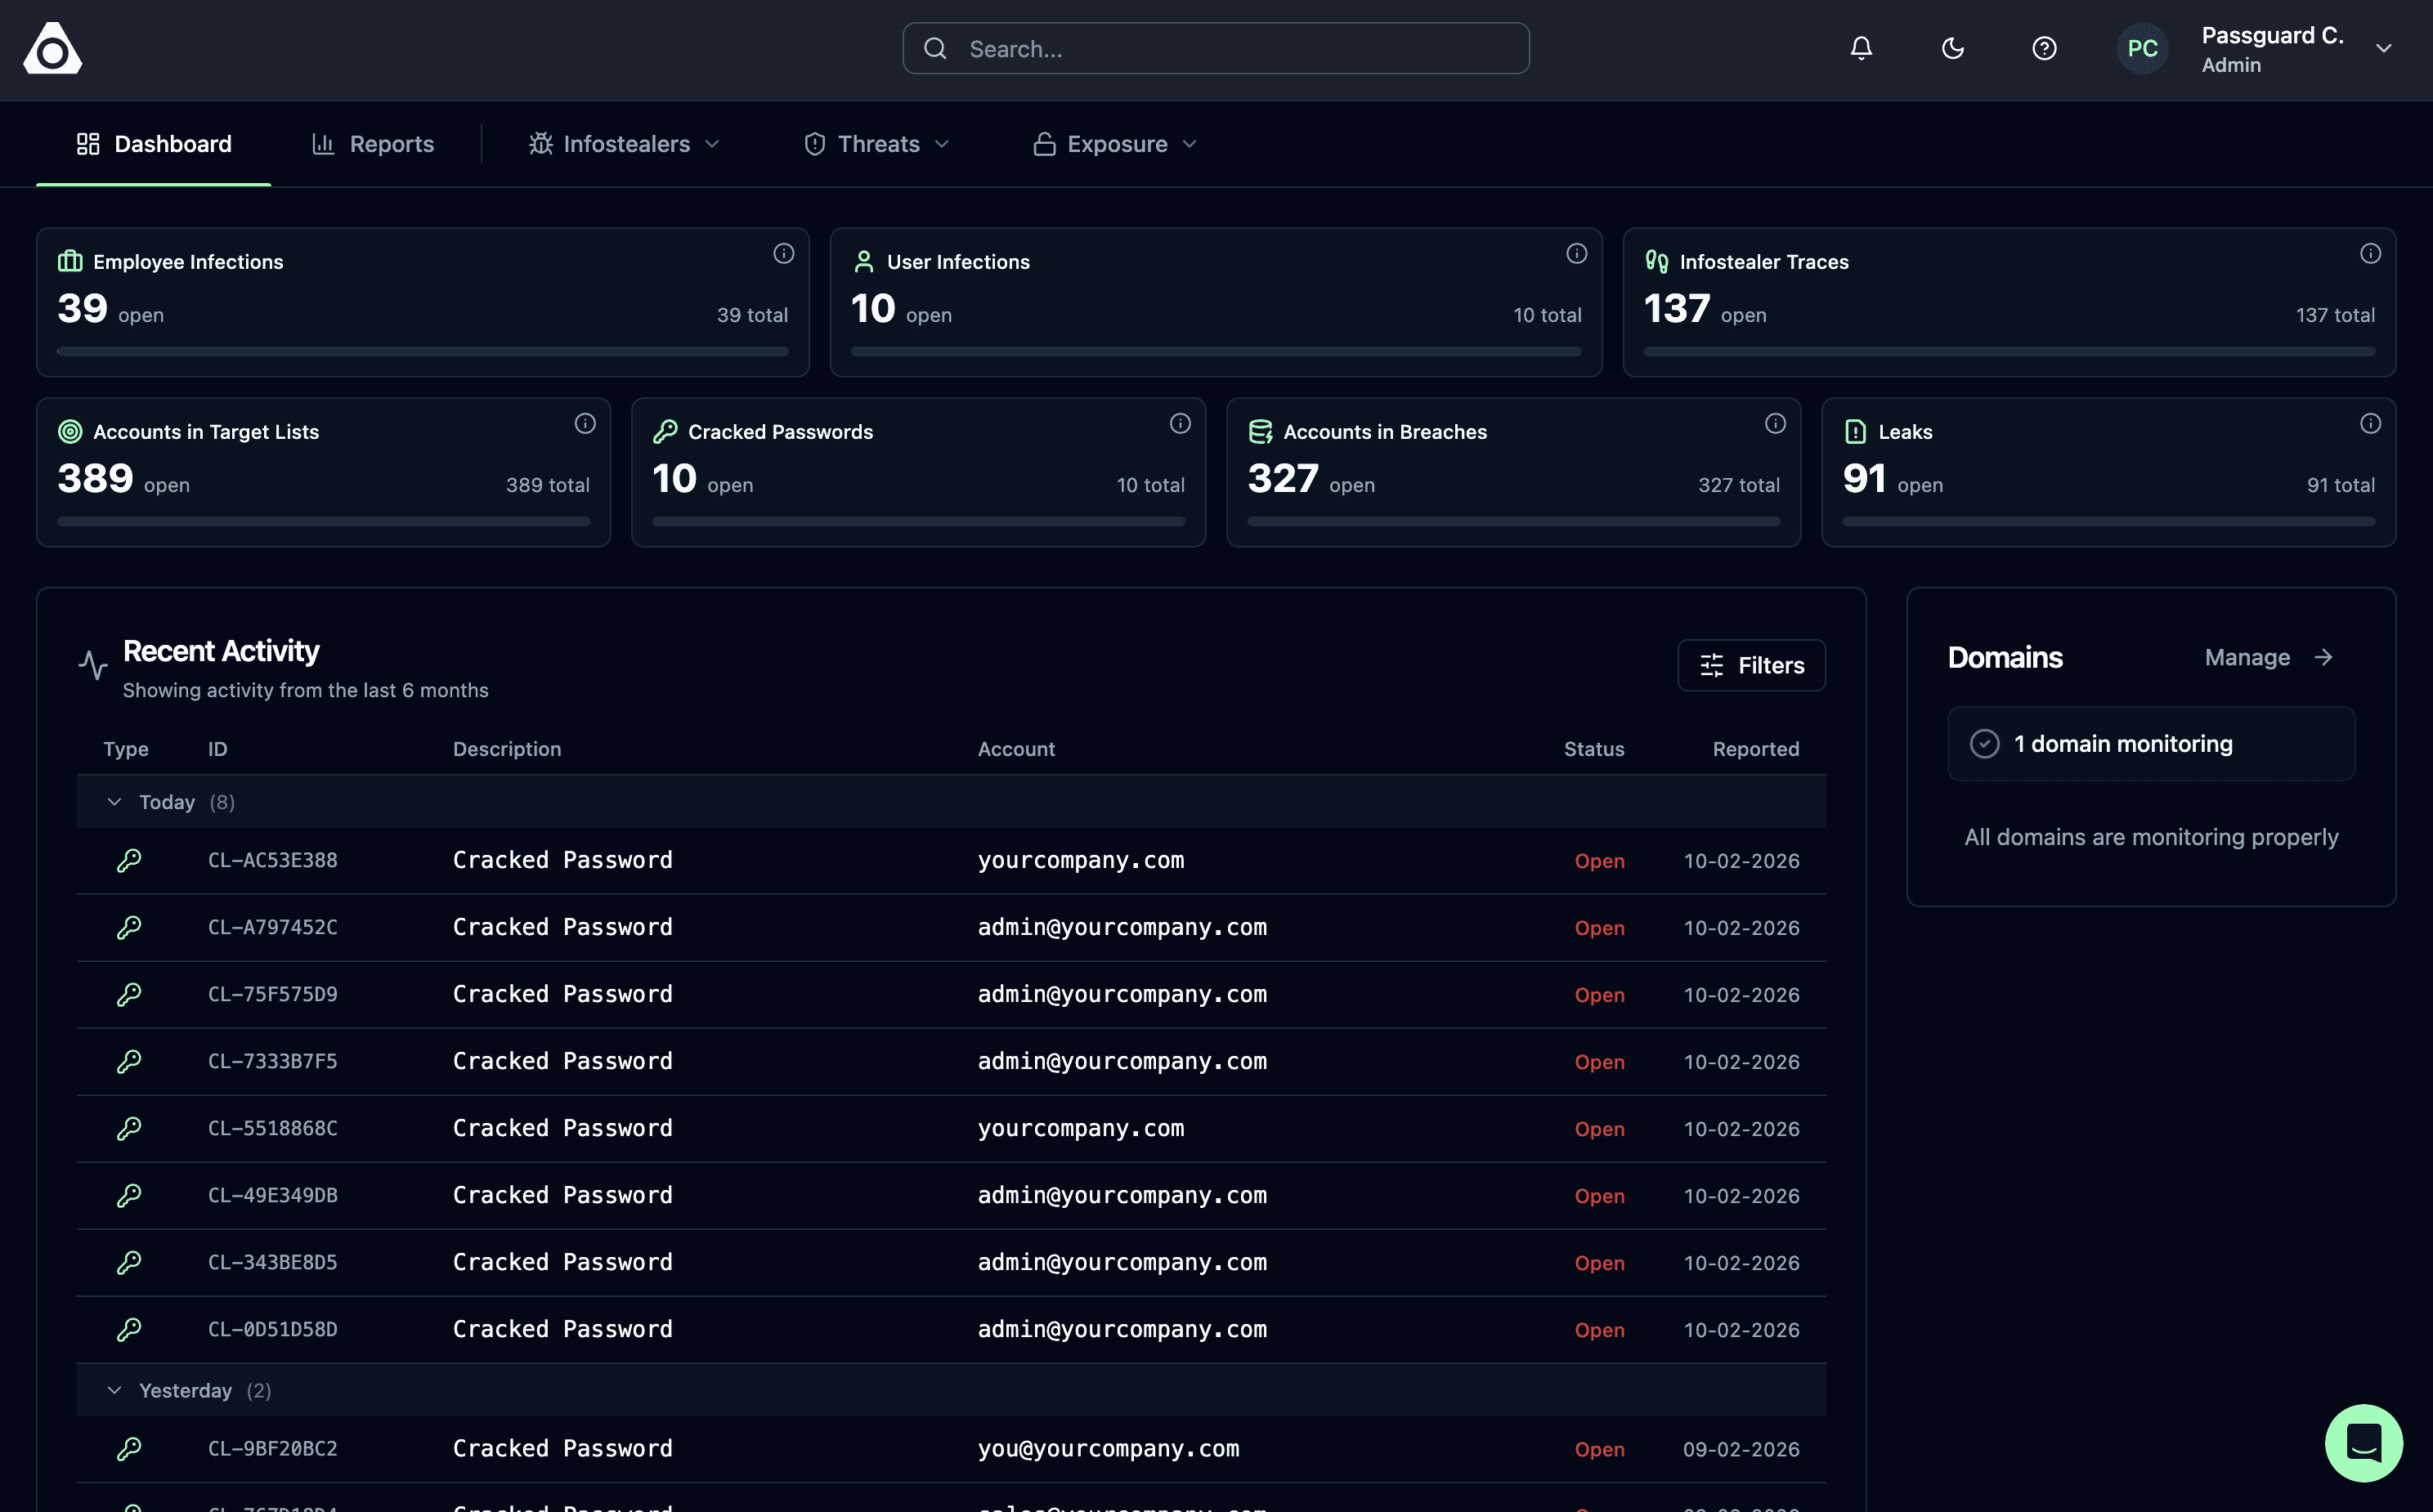The height and width of the screenshot is (1512, 2433).
Task: Open the help question mark icon
Action: point(2044,48)
